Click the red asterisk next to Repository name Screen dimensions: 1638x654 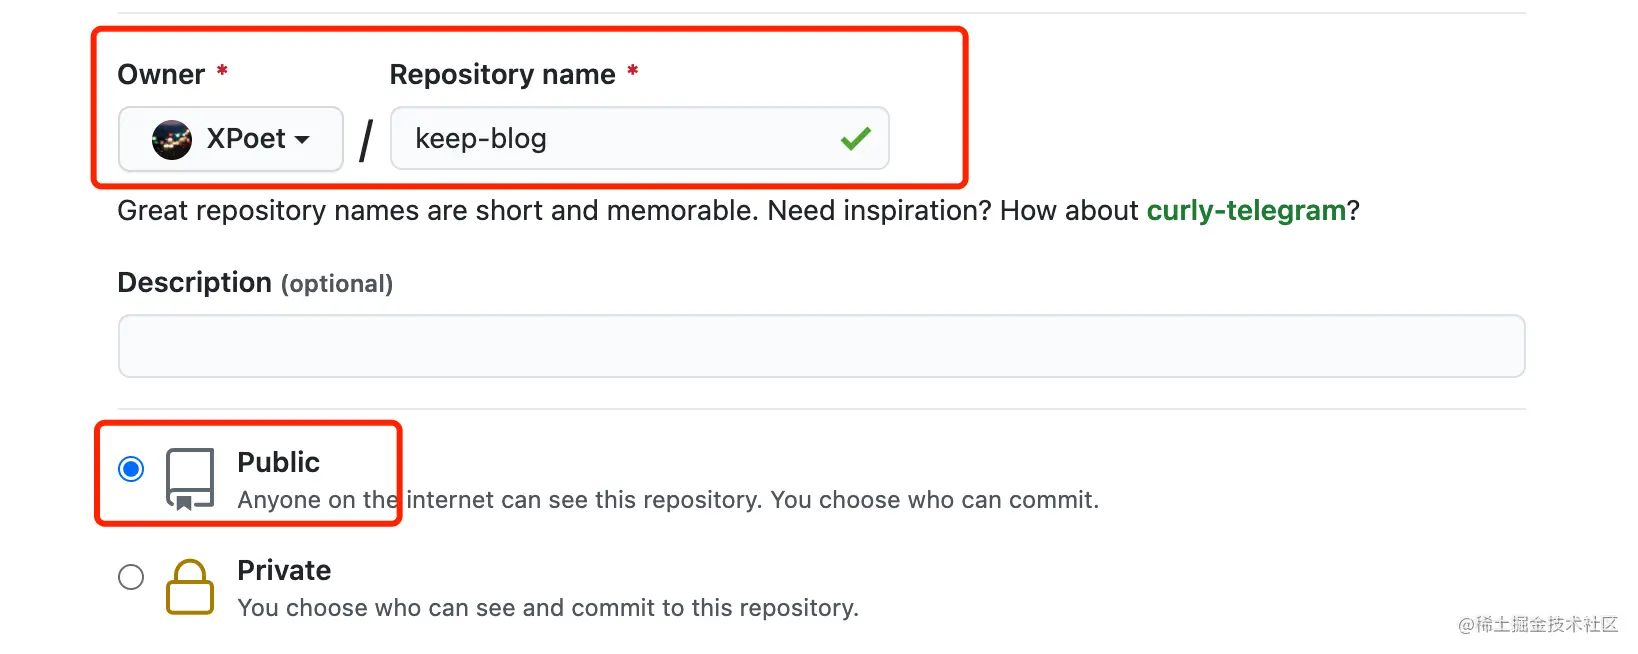pyautogui.click(x=632, y=72)
